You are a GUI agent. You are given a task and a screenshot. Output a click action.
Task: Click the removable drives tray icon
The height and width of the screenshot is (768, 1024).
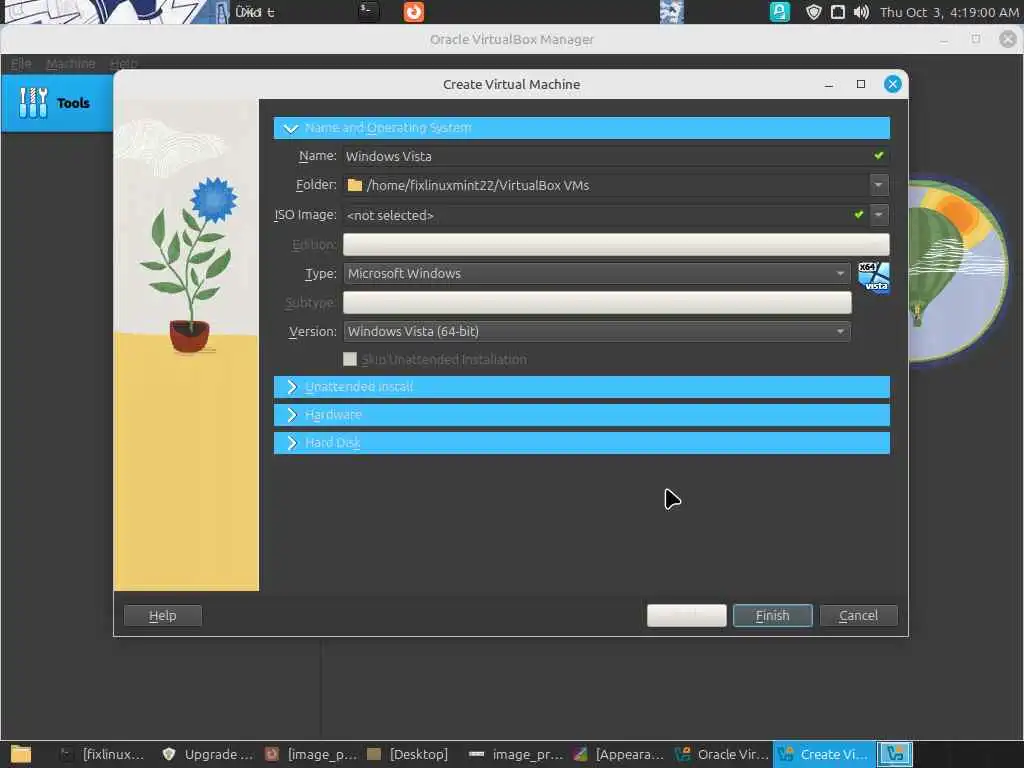coord(837,12)
